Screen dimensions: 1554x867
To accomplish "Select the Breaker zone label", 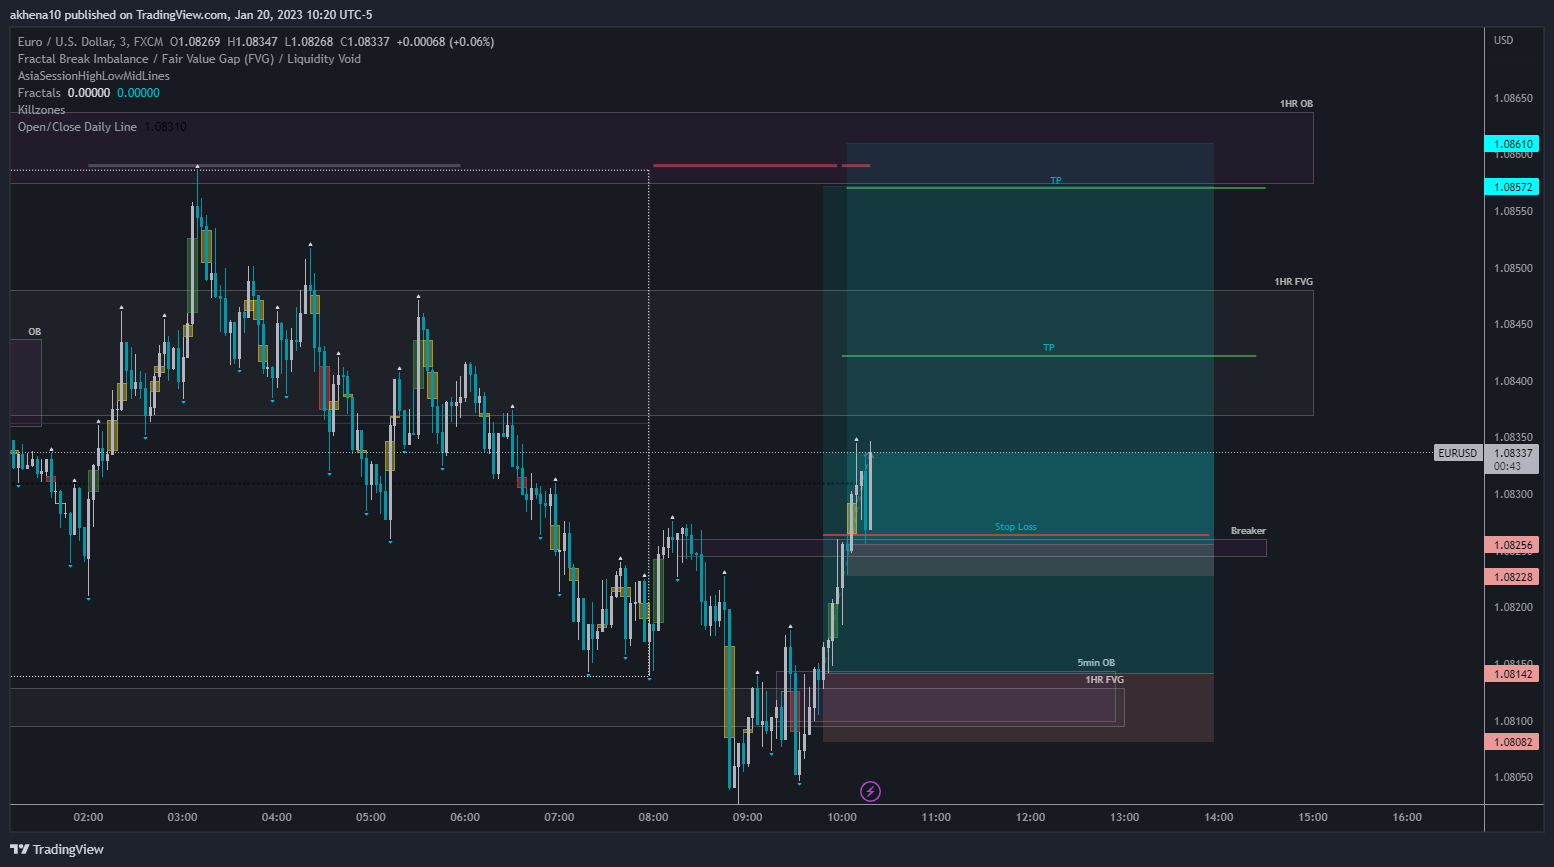I will (x=1248, y=531).
